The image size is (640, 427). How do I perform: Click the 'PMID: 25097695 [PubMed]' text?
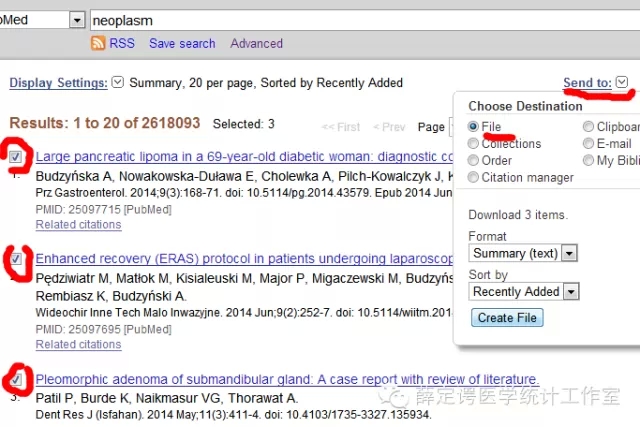pos(103,329)
